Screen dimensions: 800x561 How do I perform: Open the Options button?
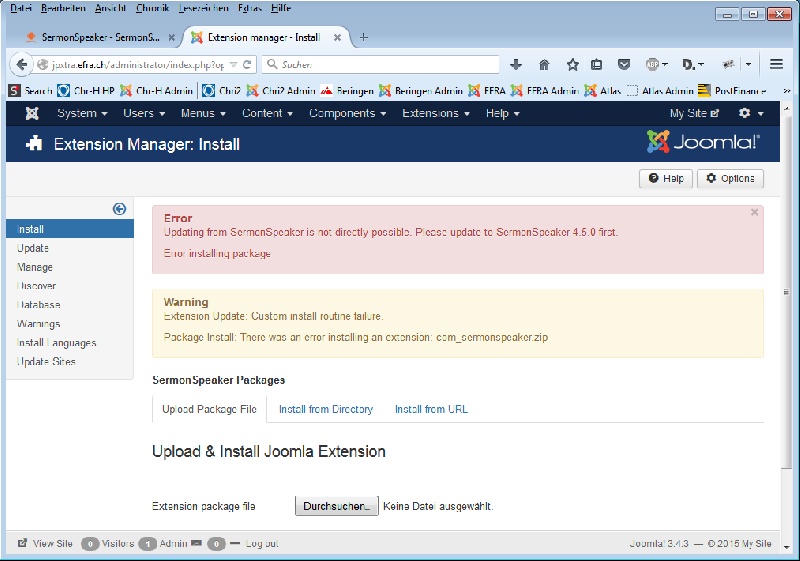pyautogui.click(x=730, y=178)
